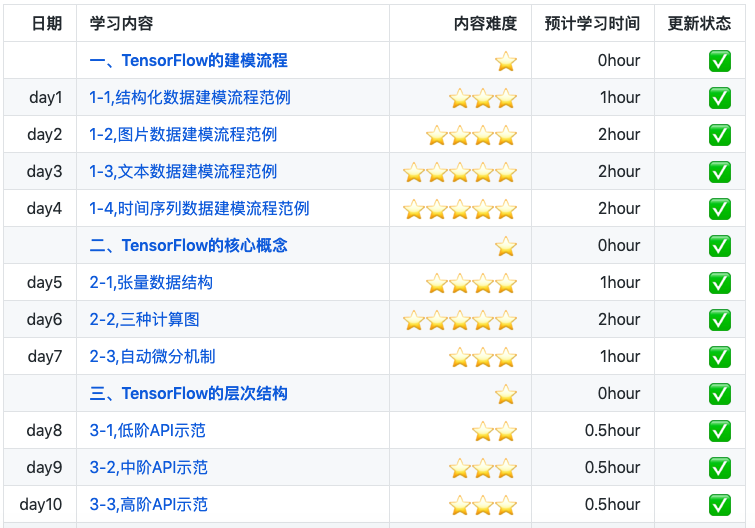Image resolution: width=755 pixels, height=528 pixels.
Task: Open link 三、TensorFlow的层次结构
Action: [188, 394]
